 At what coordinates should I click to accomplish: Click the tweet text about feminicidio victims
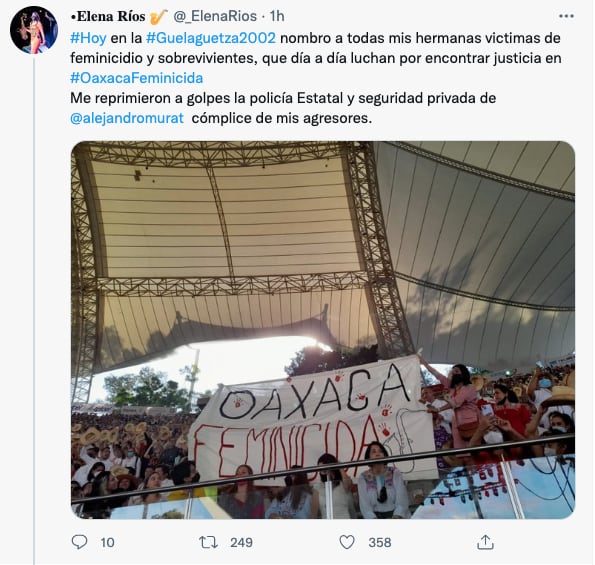pos(316,48)
